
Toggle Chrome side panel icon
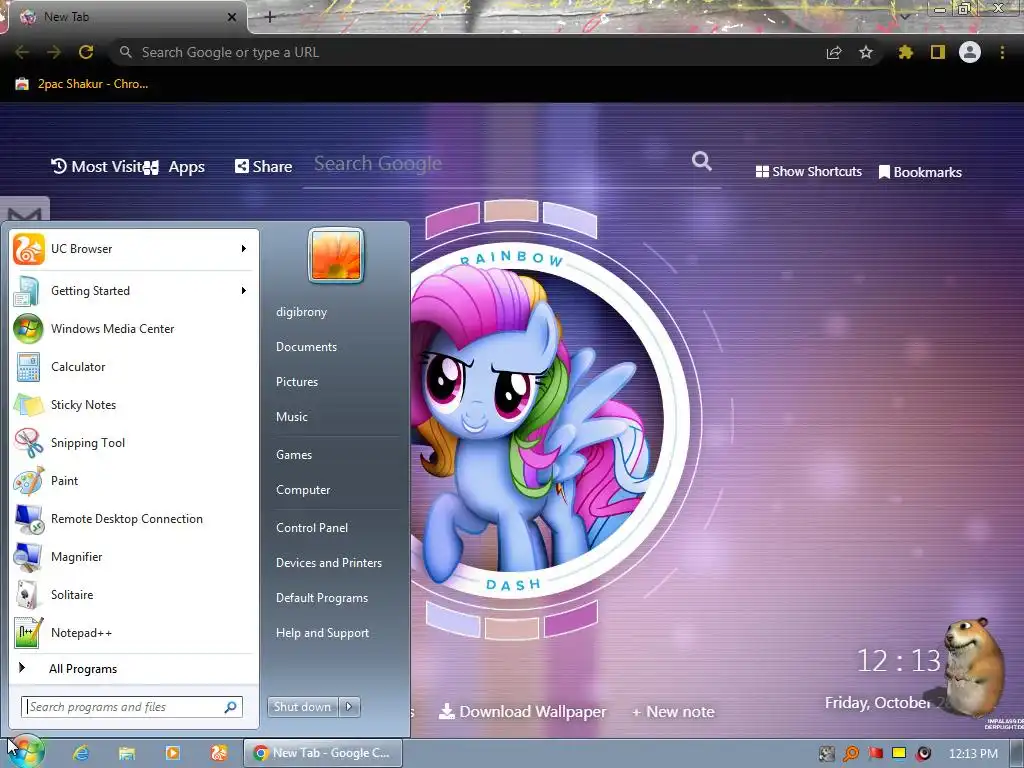pos(938,52)
